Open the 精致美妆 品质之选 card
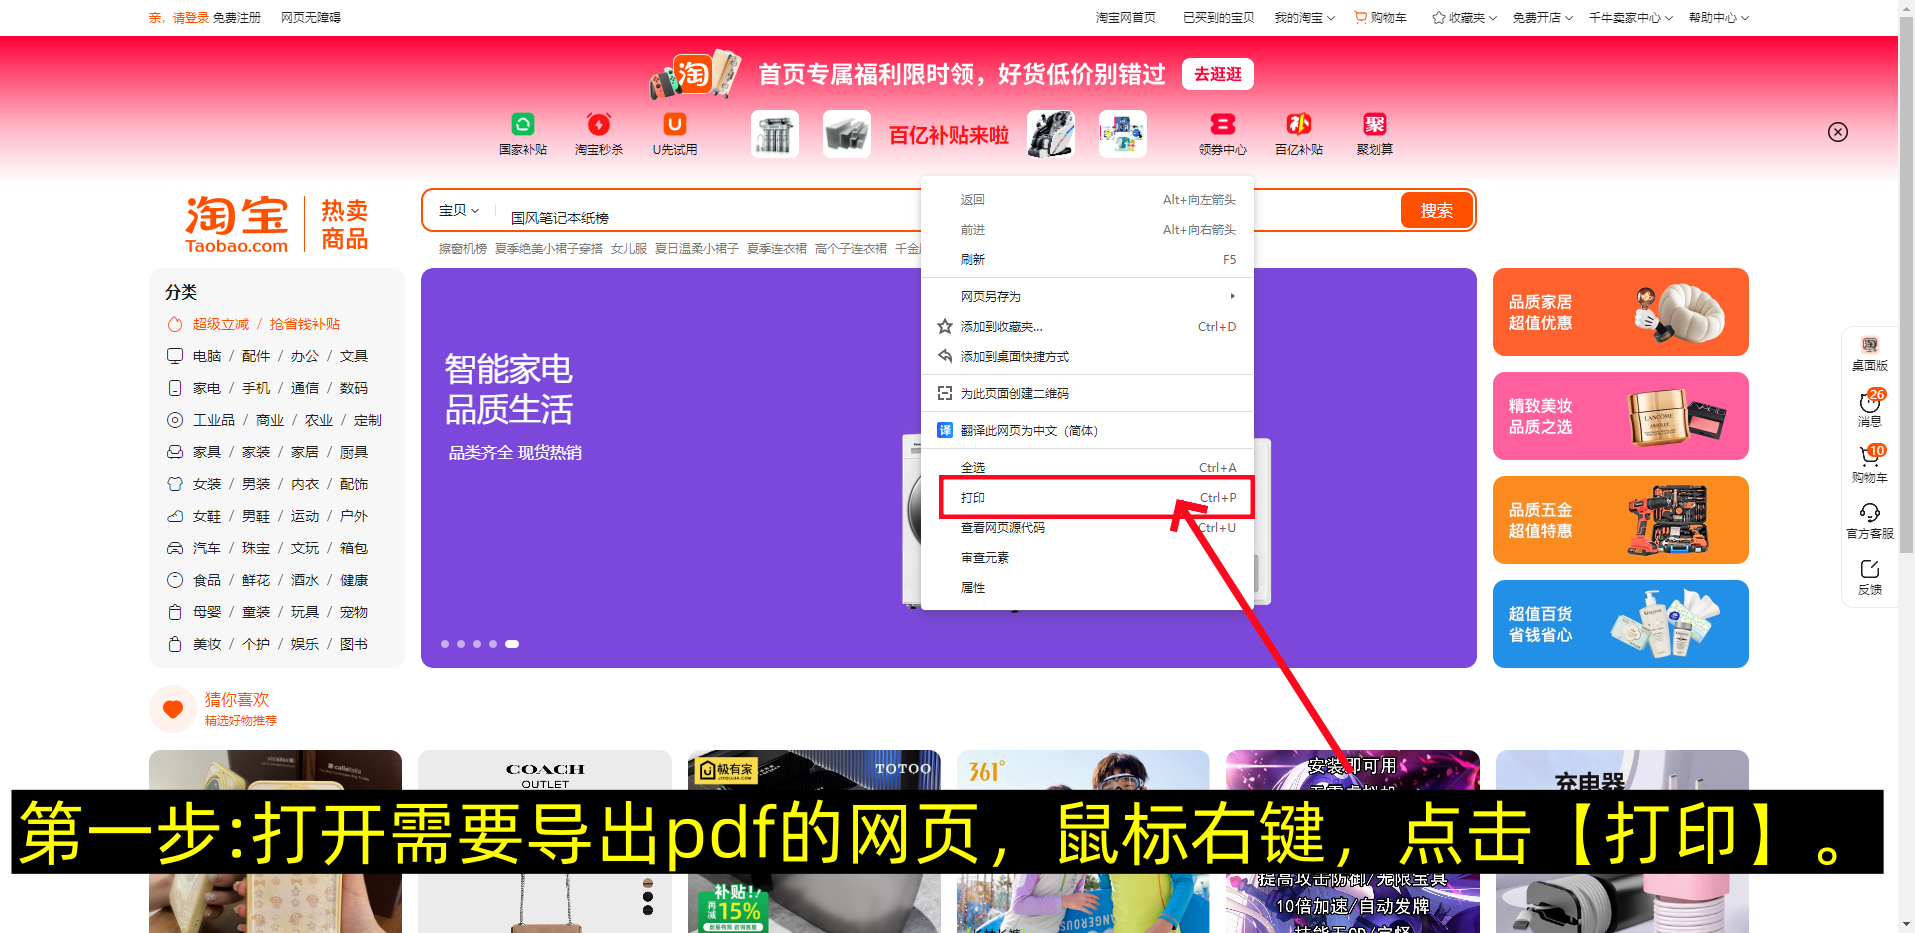 [x=1620, y=416]
